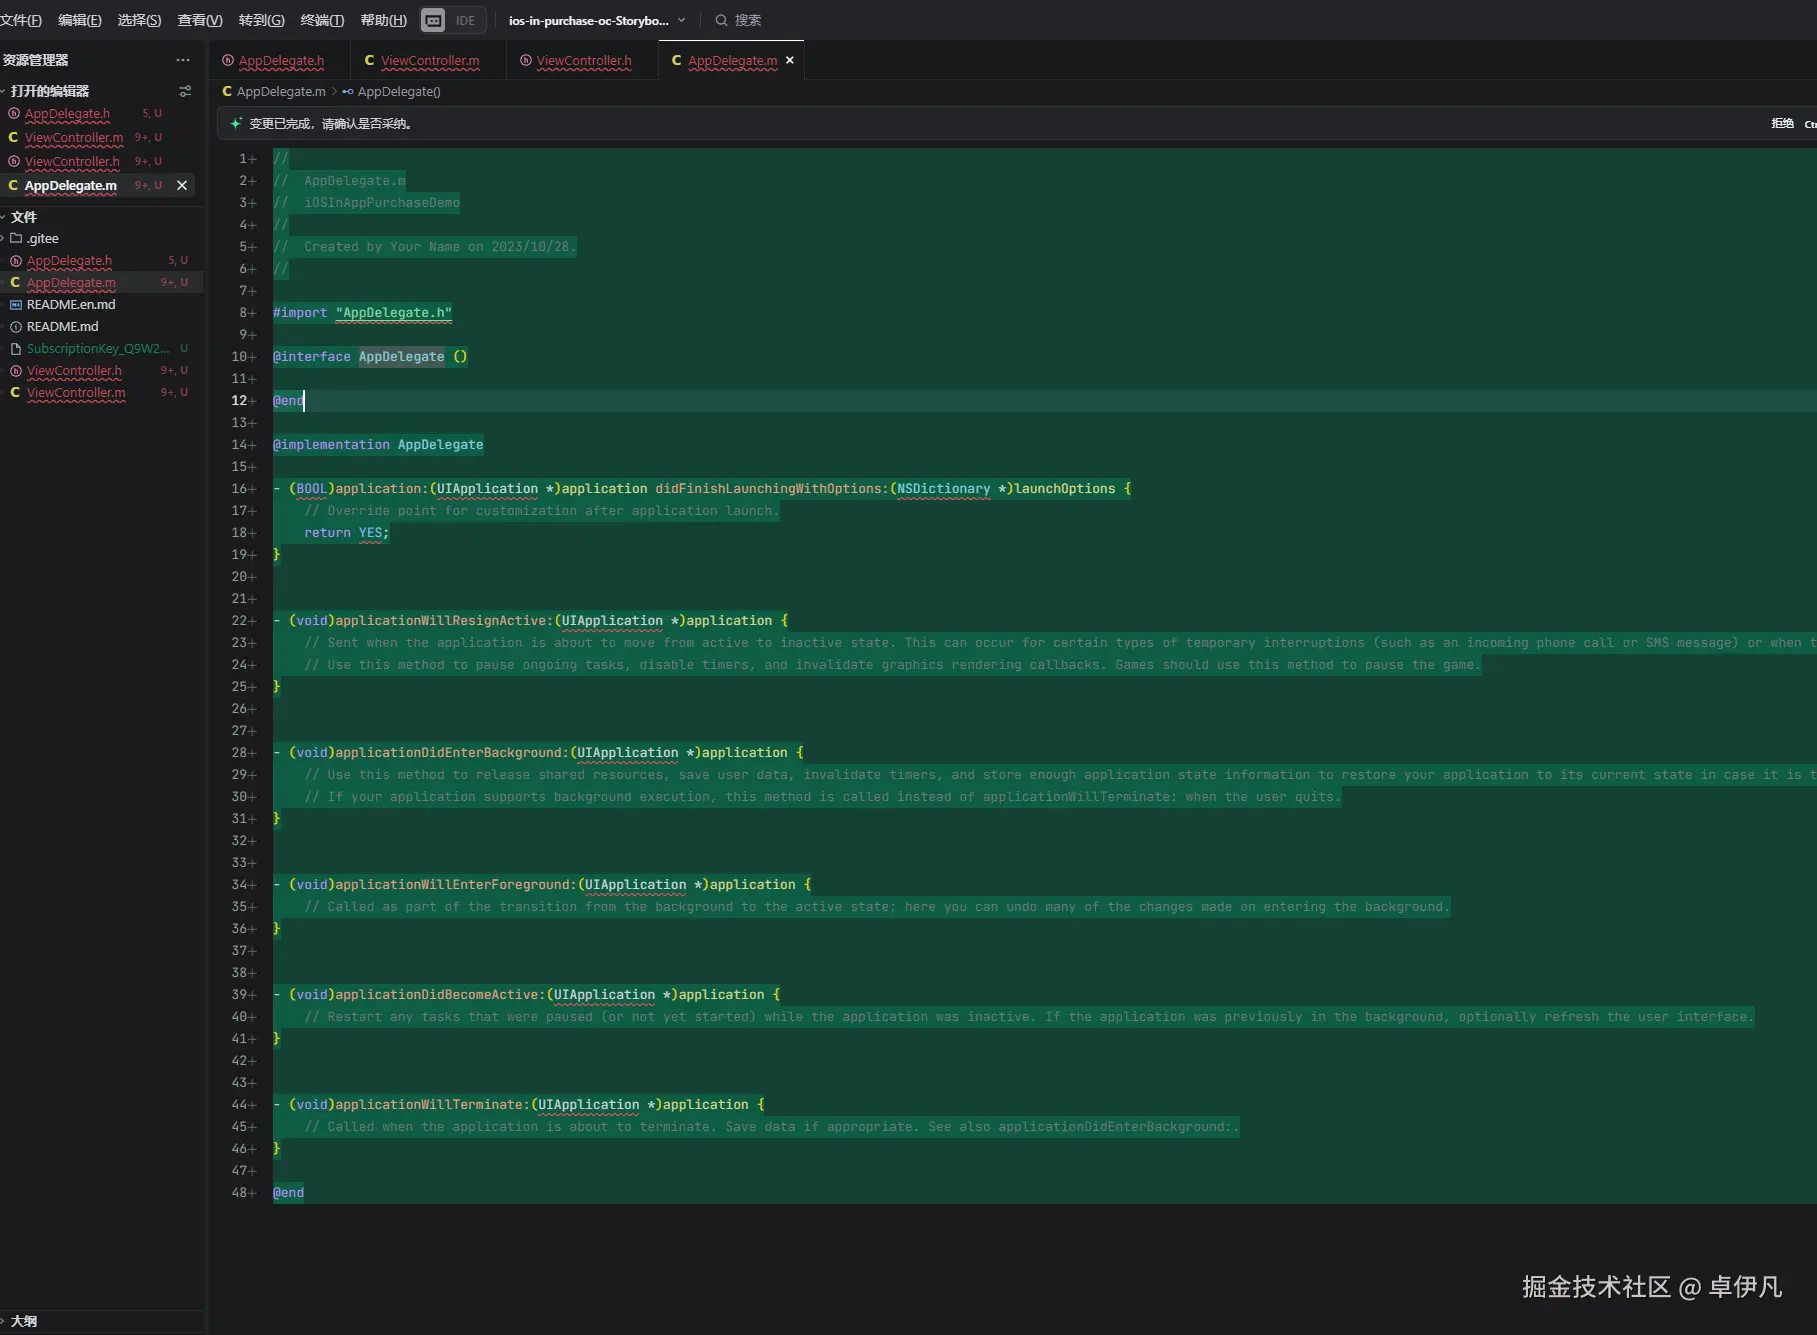Click C icon on ViewController.m tab
This screenshot has width=1817, height=1335.
click(x=369, y=61)
